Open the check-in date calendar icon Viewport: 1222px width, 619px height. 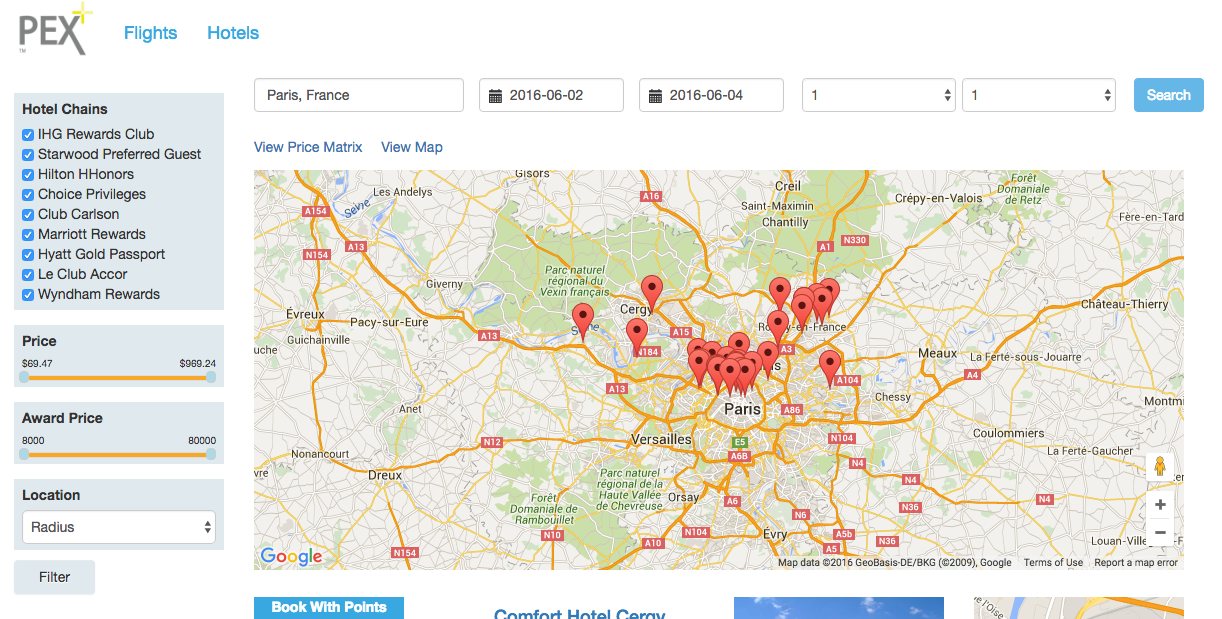click(494, 94)
